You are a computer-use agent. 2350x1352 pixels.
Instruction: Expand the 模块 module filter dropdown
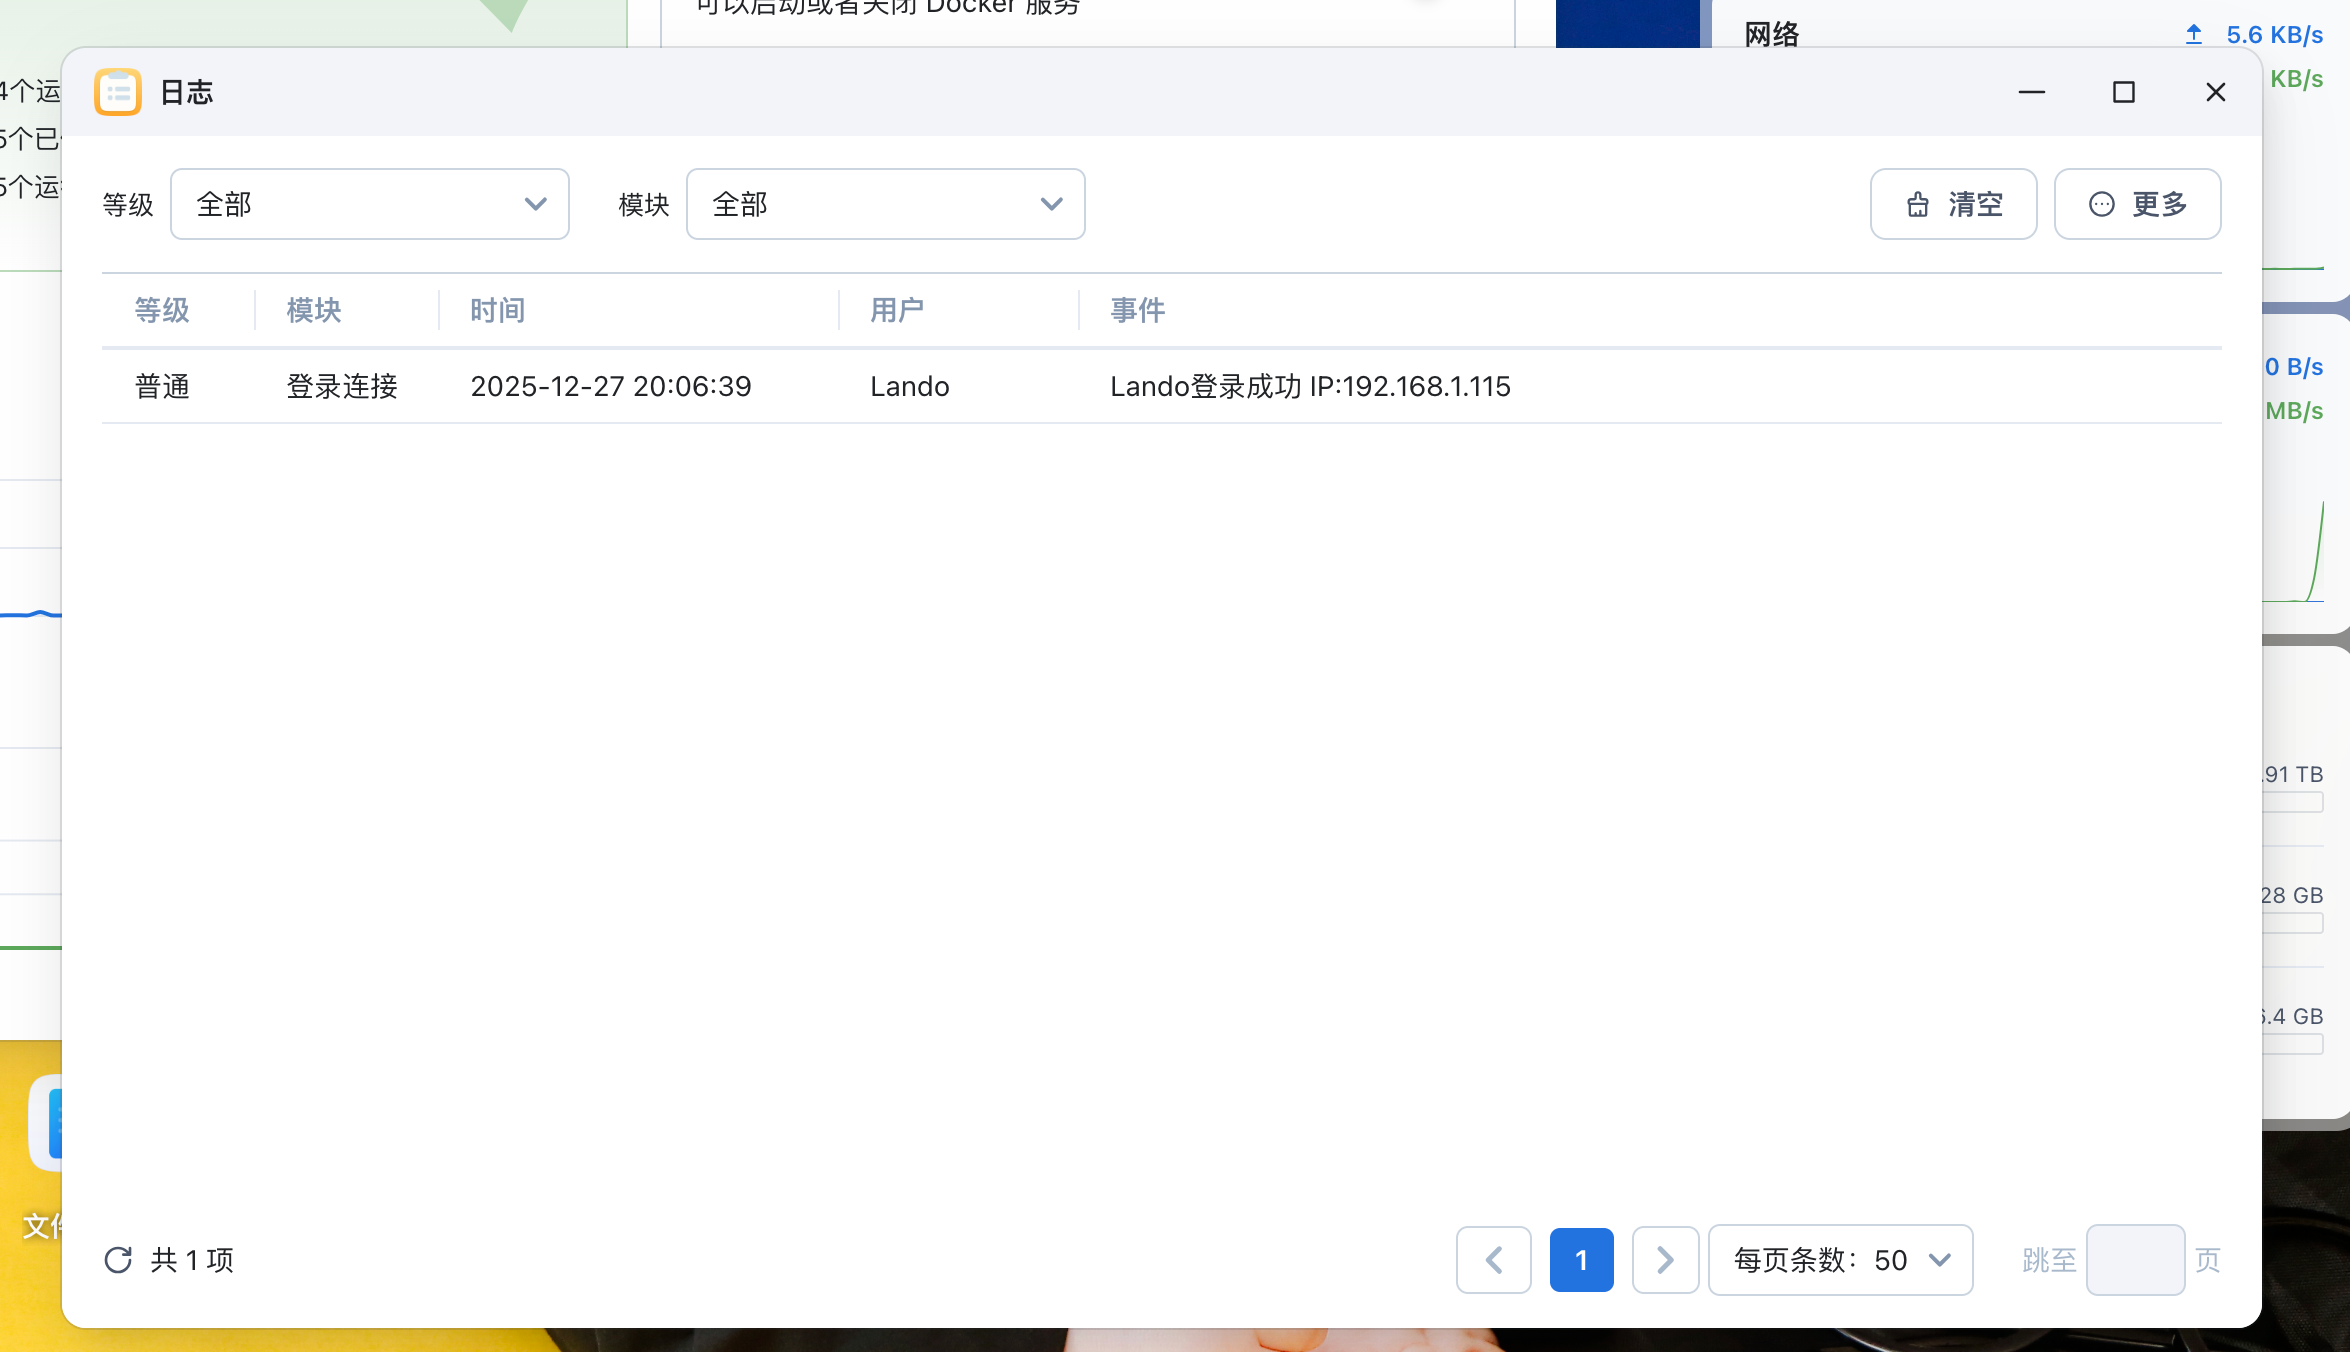885,204
